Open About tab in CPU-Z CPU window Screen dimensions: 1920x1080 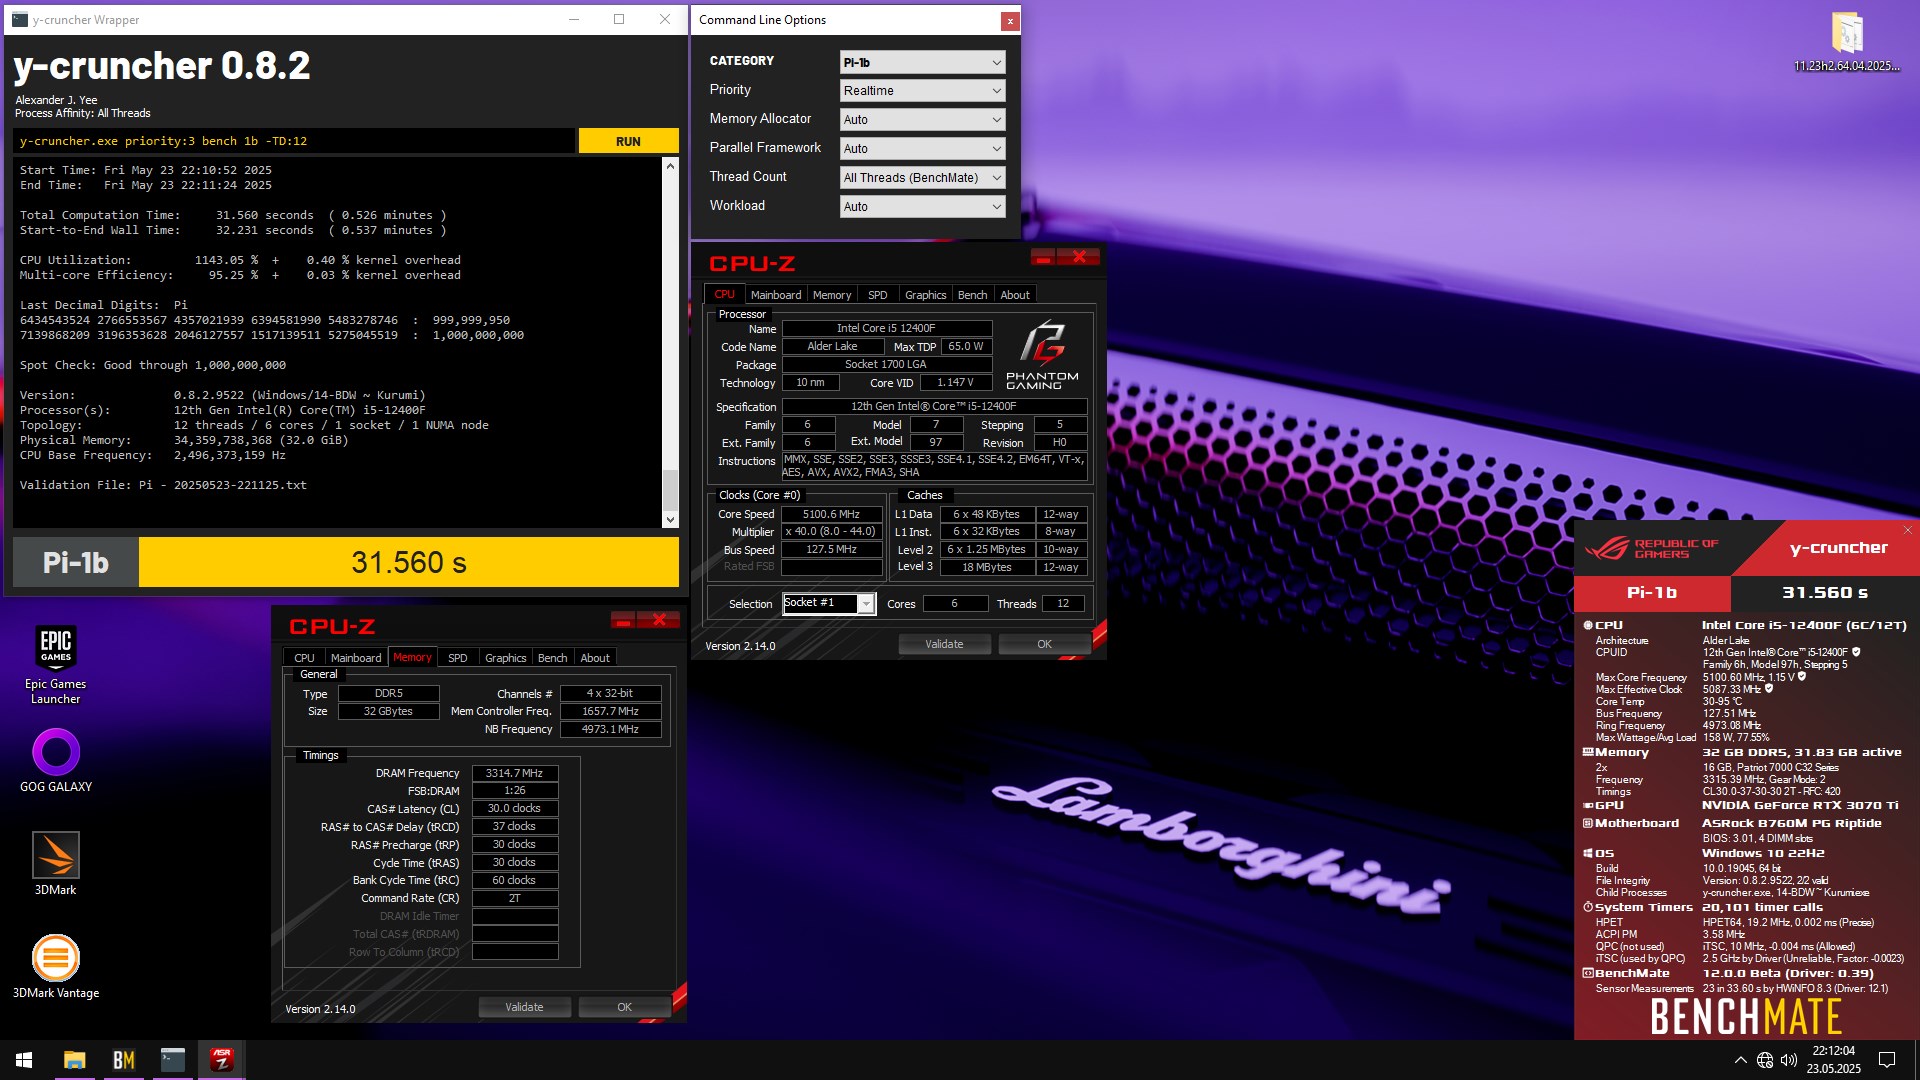[1015, 295]
